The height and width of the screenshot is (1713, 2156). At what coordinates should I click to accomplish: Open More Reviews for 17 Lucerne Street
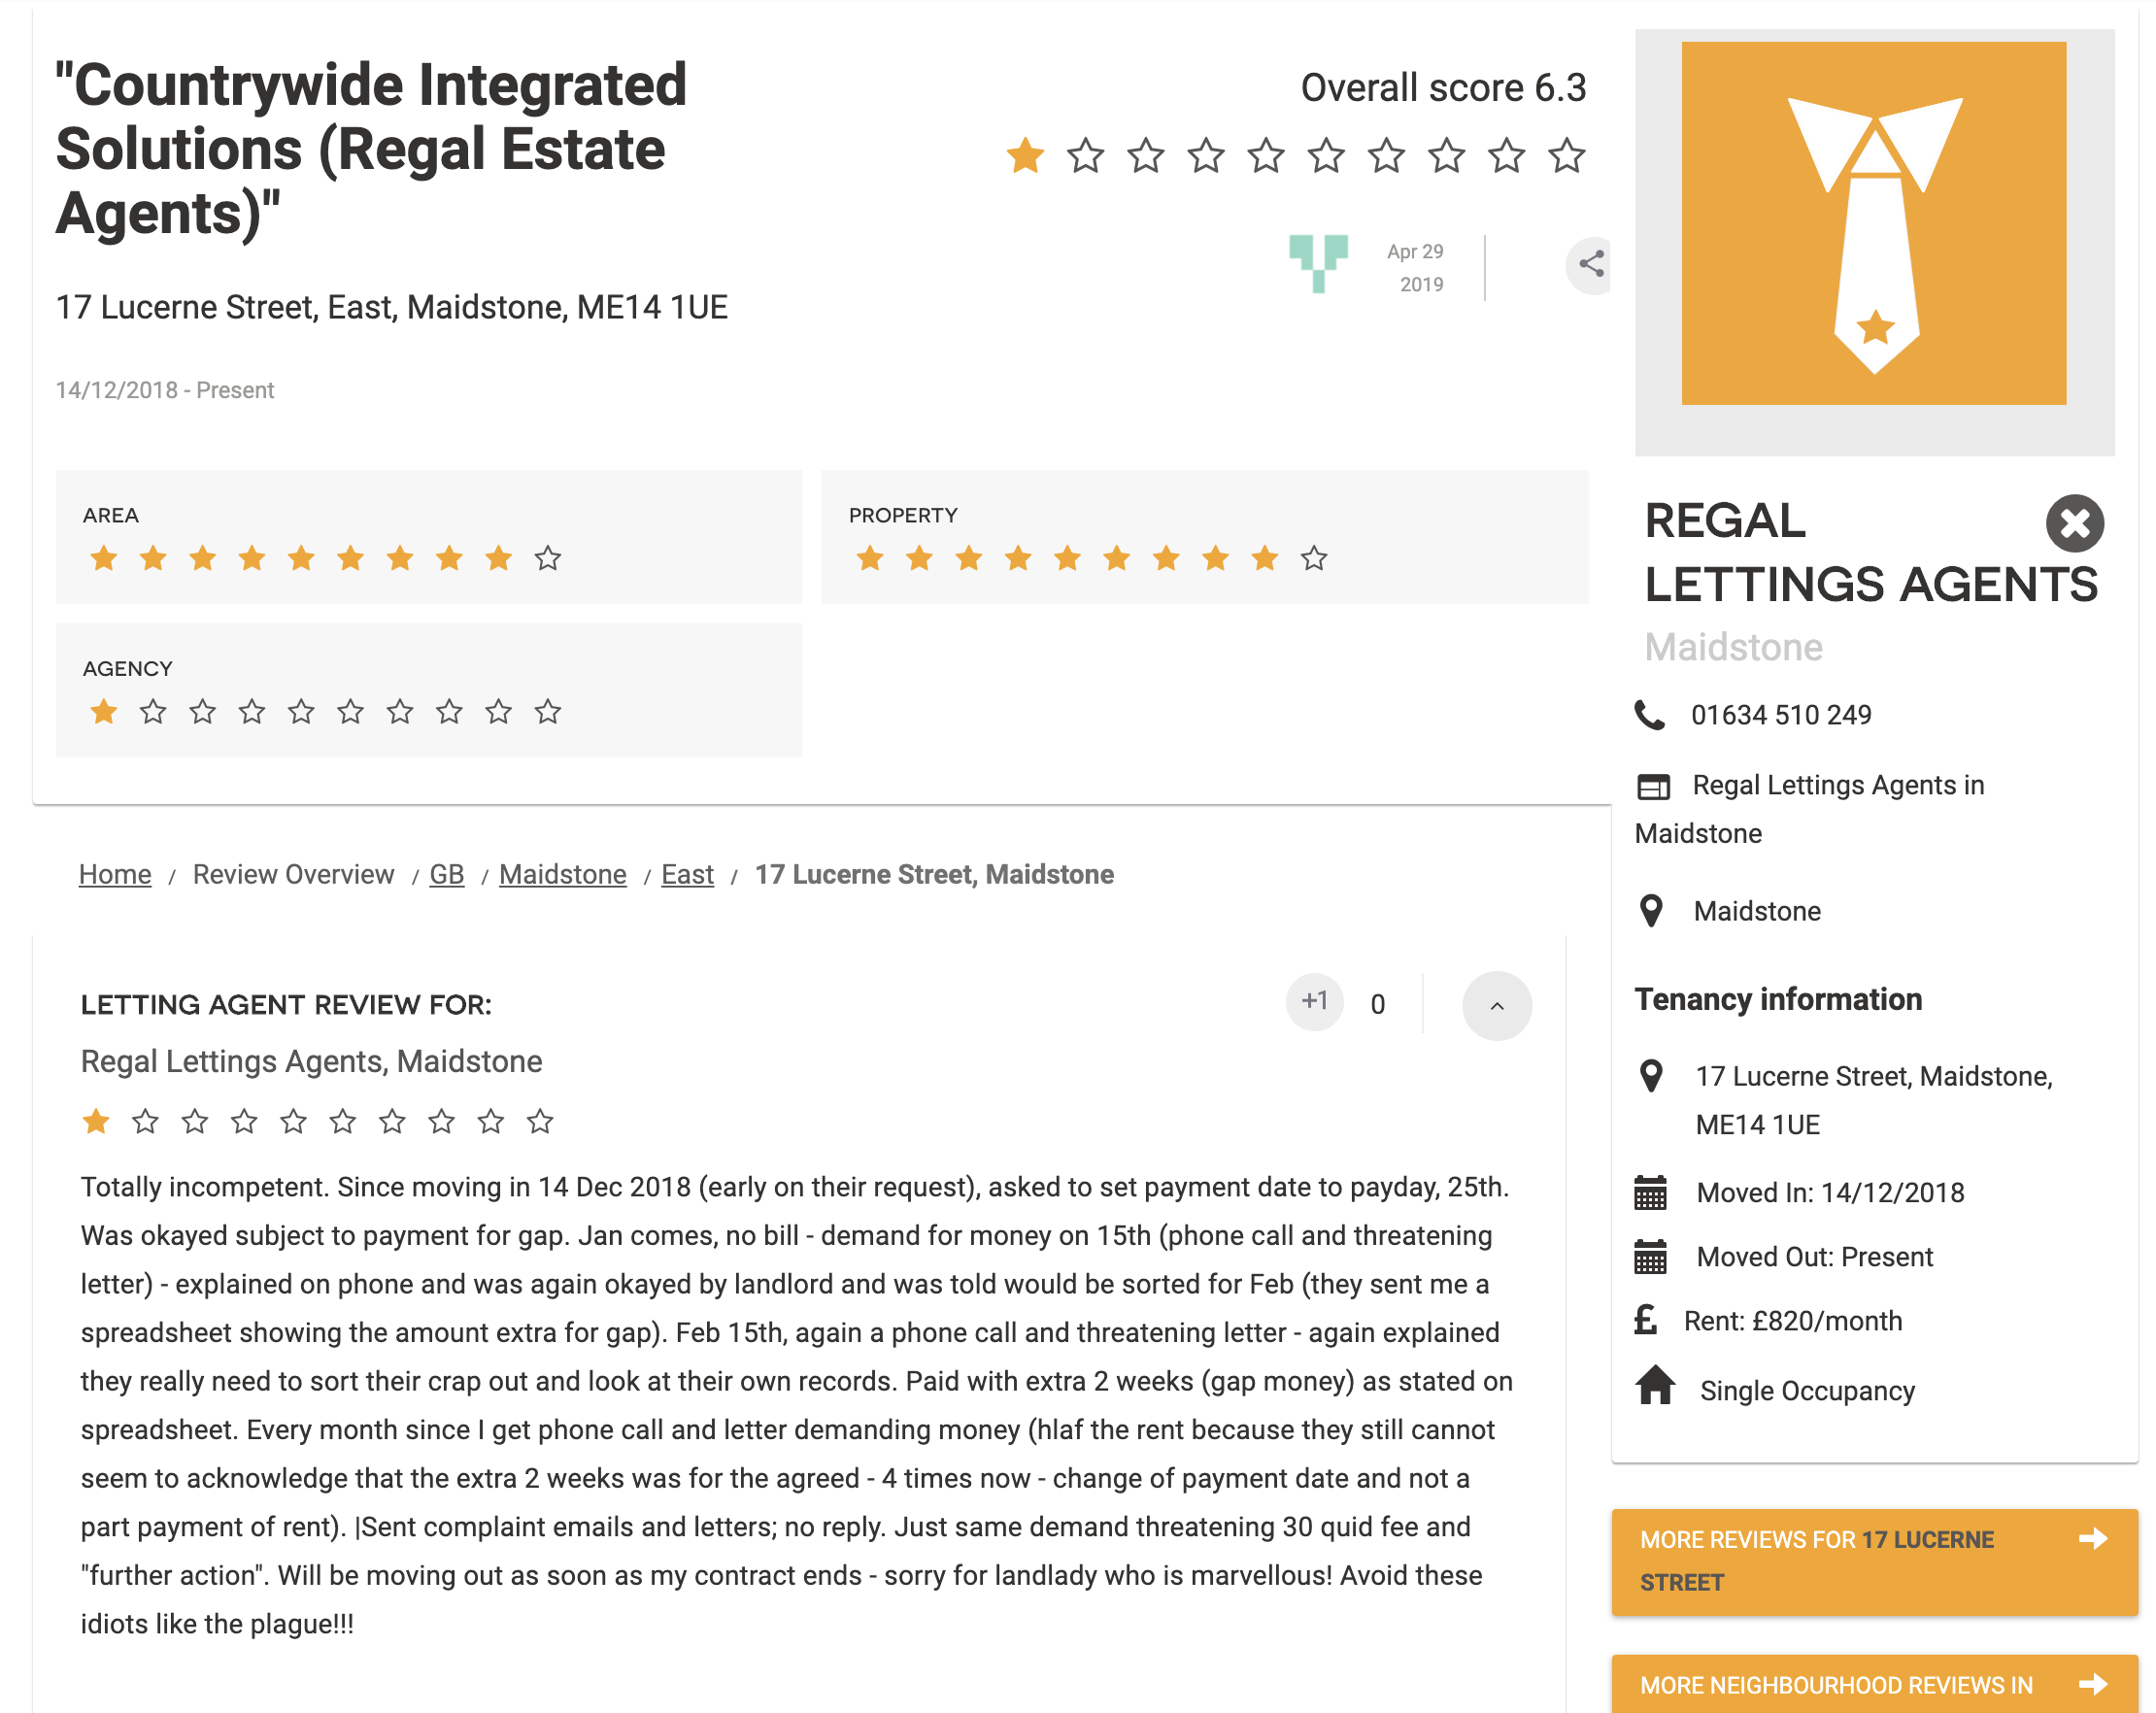1873,1561
